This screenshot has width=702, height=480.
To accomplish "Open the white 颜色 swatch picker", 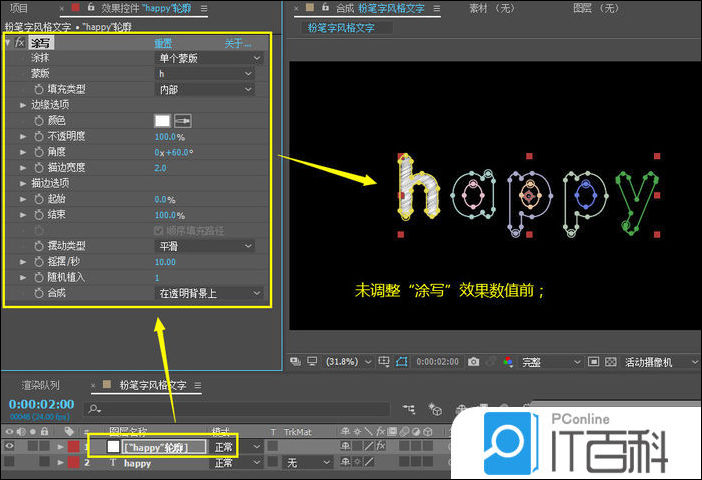I will click(x=162, y=120).
